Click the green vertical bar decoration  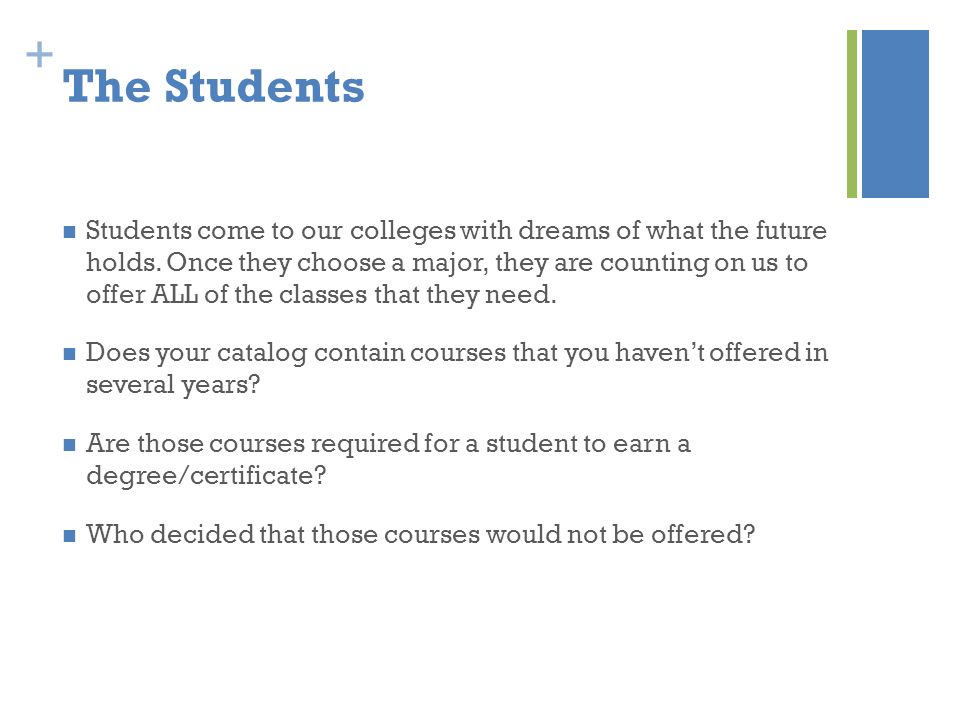852,114
